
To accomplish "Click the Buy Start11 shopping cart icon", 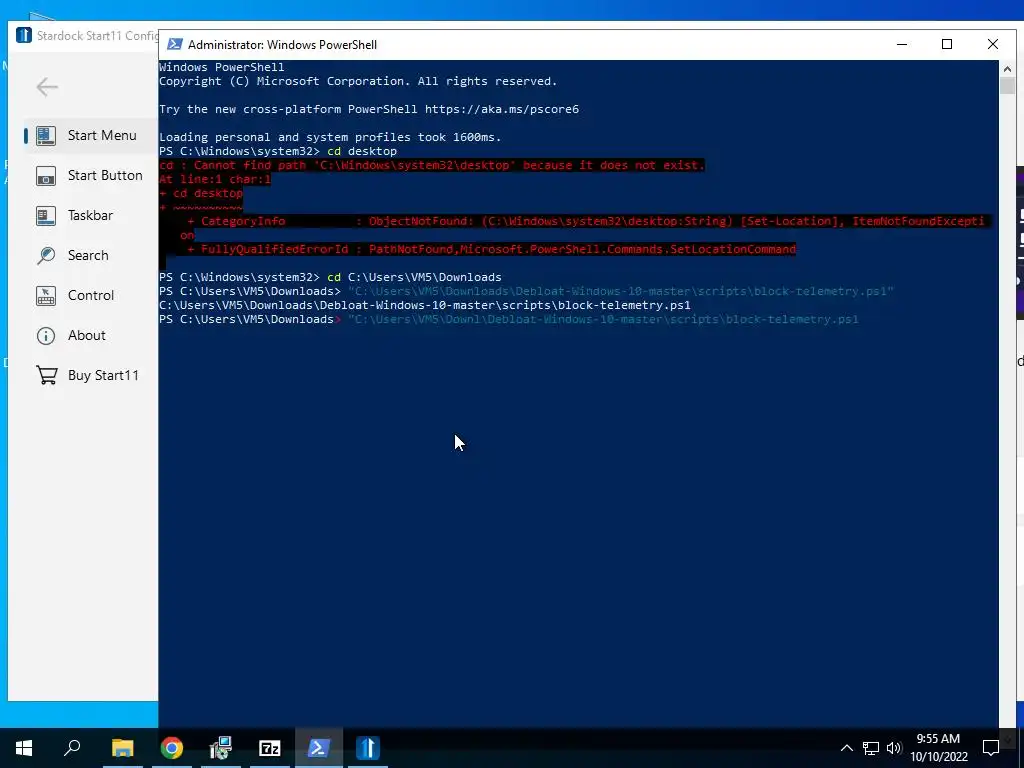I will point(46,376).
